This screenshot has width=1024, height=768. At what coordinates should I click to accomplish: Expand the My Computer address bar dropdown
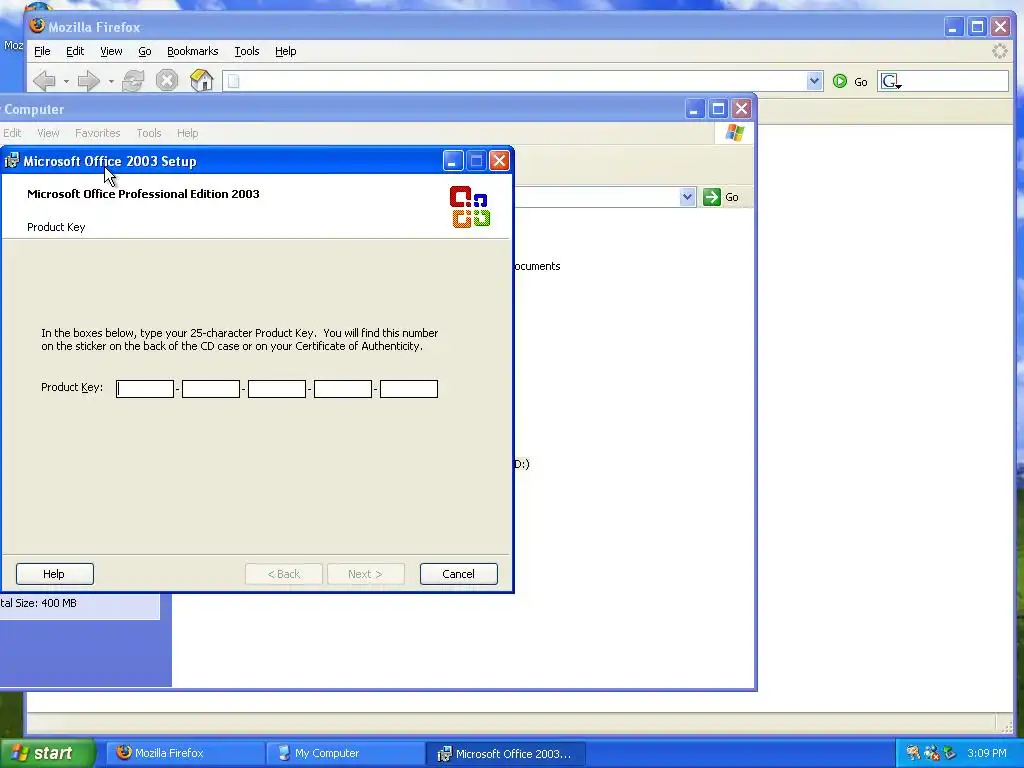tap(687, 197)
